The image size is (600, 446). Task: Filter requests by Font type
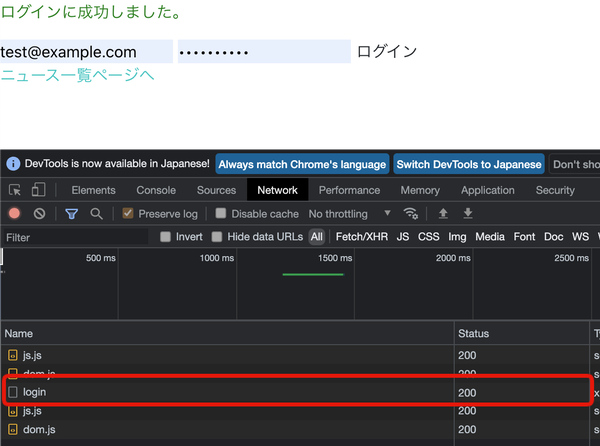point(524,237)
